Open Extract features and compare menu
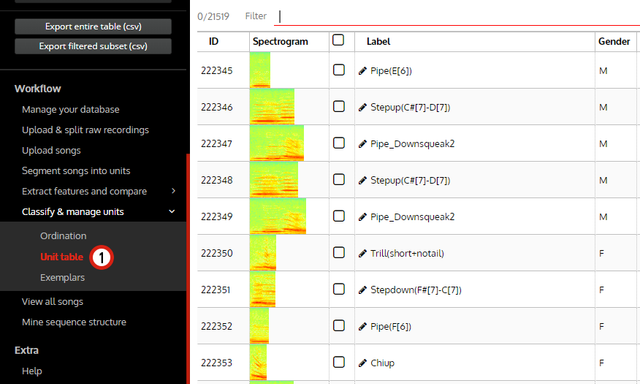Screen dimensions: 640x384 pyautogui.click(x=84, y=191)
